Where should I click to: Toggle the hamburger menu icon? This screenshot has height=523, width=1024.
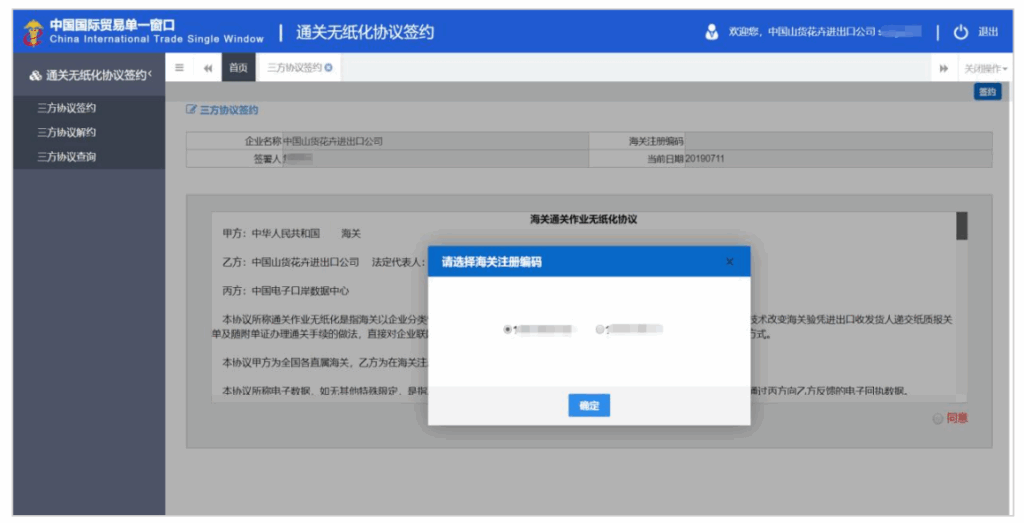[x=180, y=68]
